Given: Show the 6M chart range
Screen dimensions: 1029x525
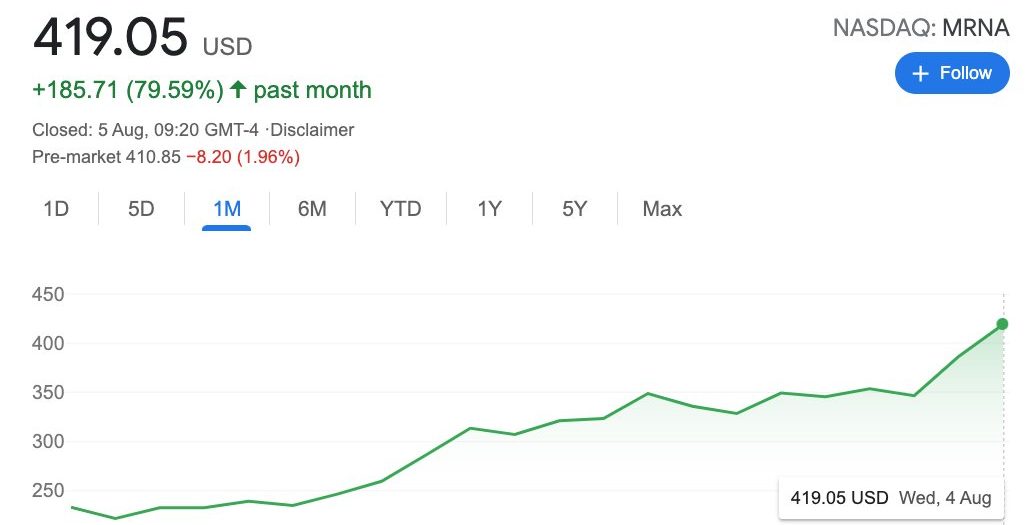Looking at the screenshot, I should [x=312, y=209].
